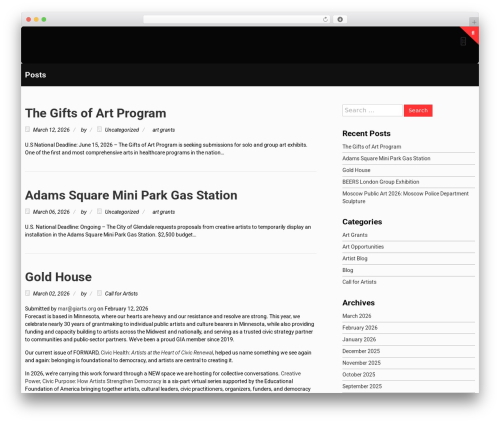Screen dimensions: 500x423
Task: Click date icon beside March 12, 2026
Action: [27, 129]
